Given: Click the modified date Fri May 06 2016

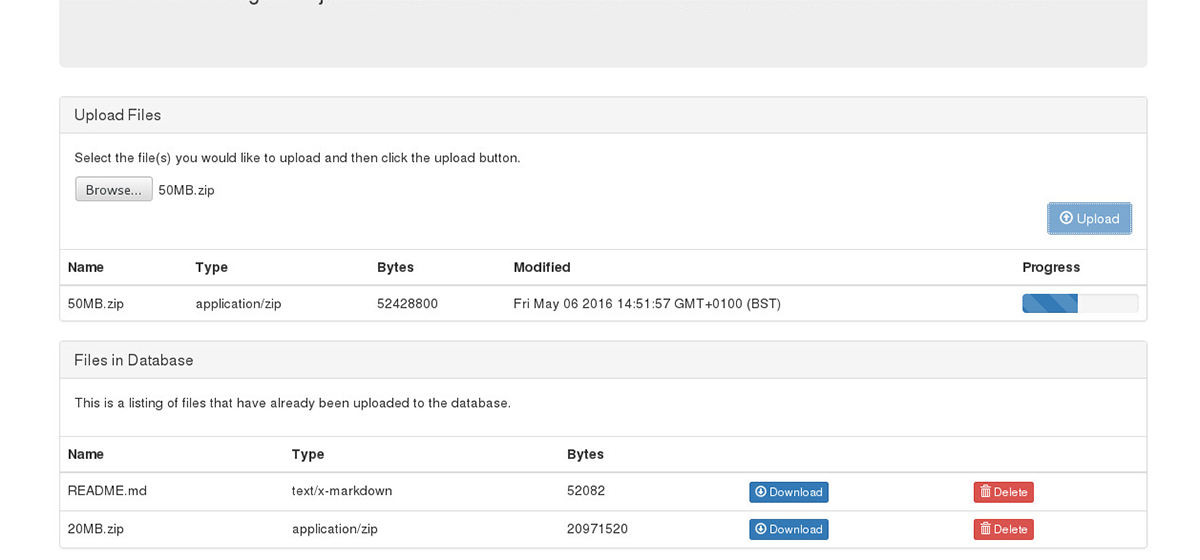Looking at the screenshot, I should click(647, 303).
